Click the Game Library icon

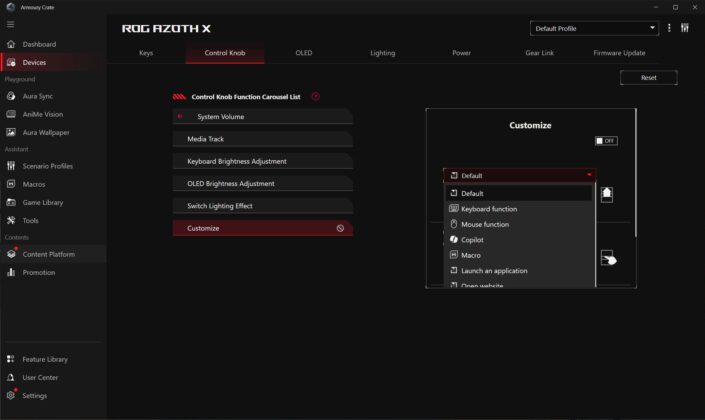11,202
